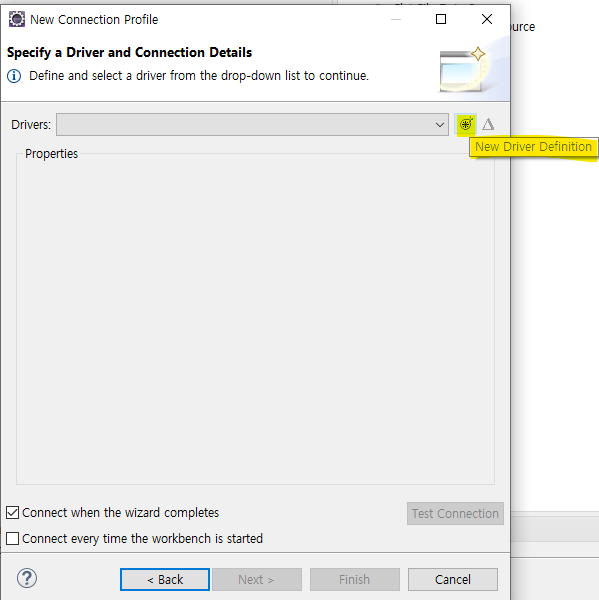Screen dimensions: 599x600
Task: Click the Test Connection button
Action: (x=455, y=514)
